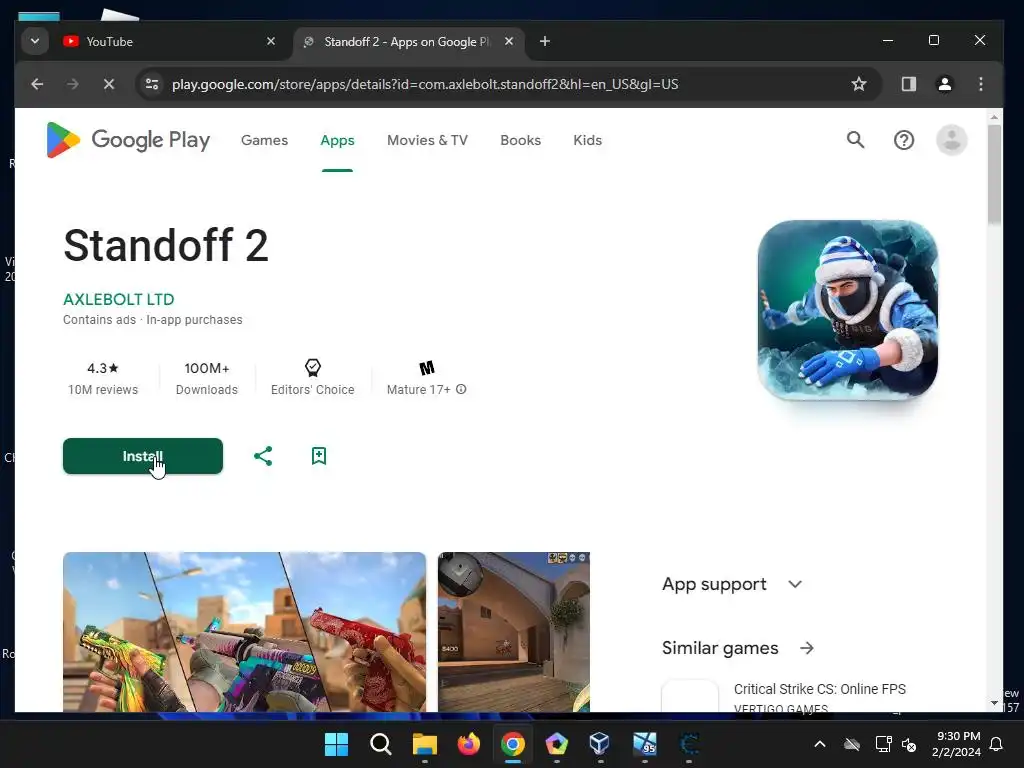Open the Kids section

[x=588, y=140]
